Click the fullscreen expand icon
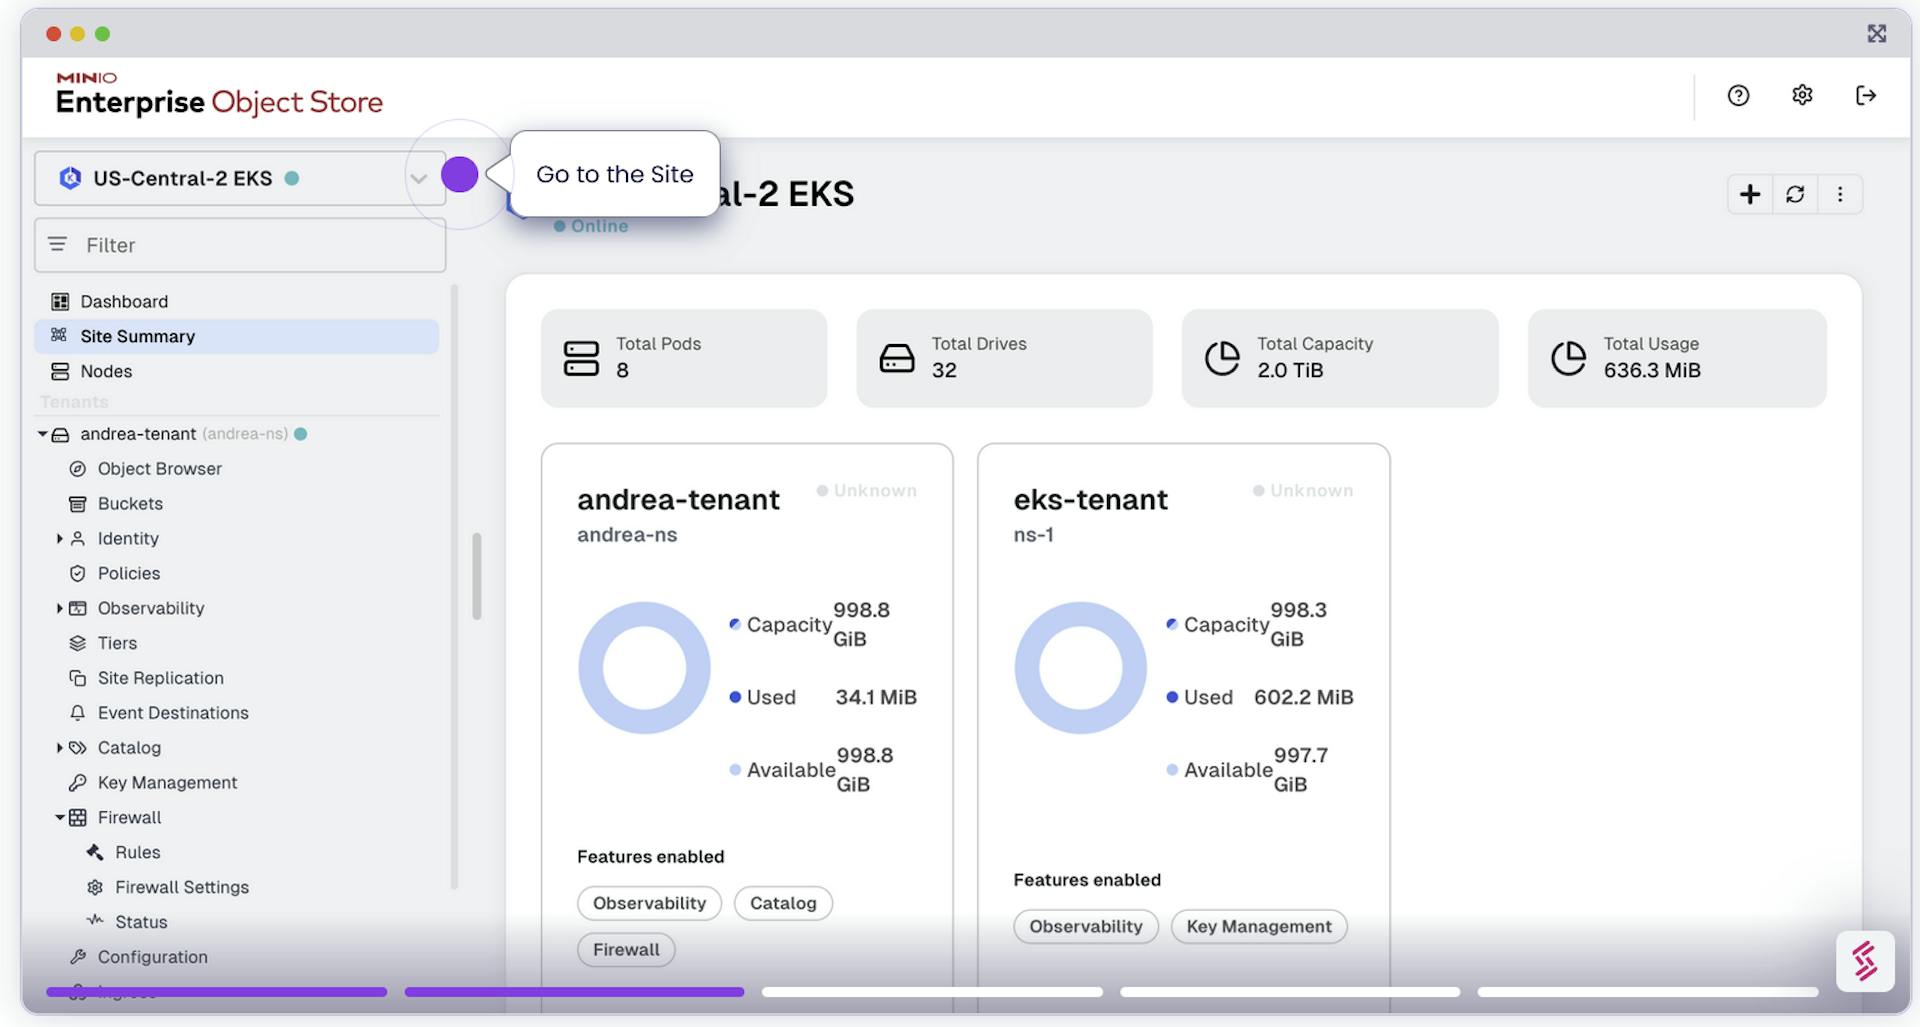The image size is (1920, 1027). tap(1877, 34)
